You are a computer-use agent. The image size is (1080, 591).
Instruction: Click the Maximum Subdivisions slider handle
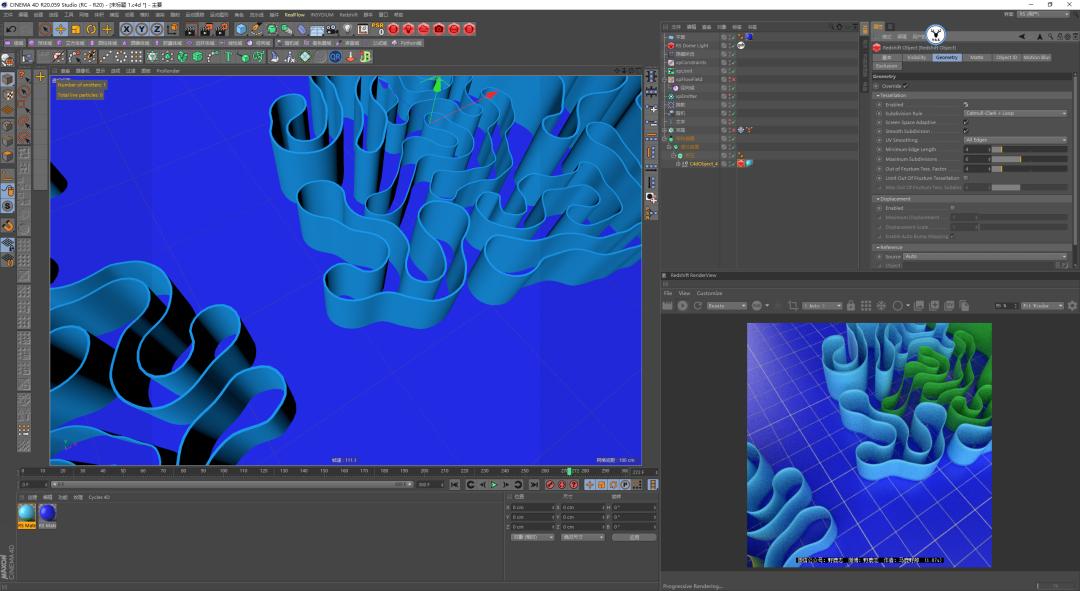pos(1021,158)
